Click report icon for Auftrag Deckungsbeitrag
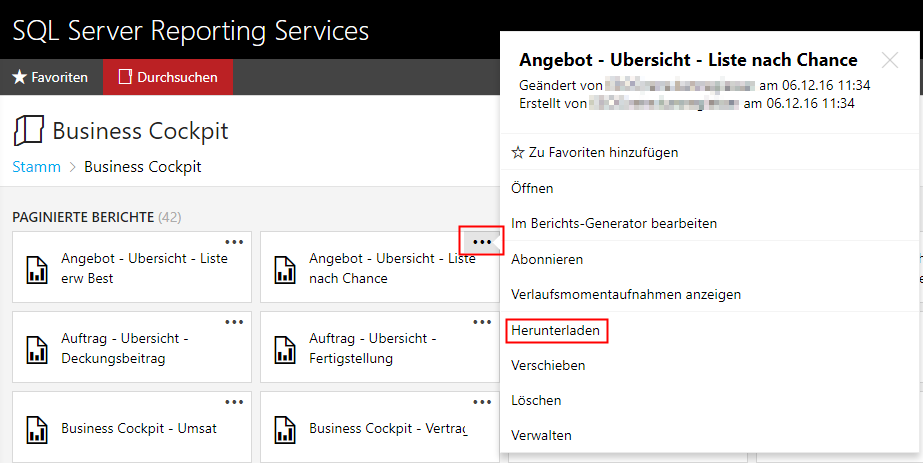 tap(38, 349)
